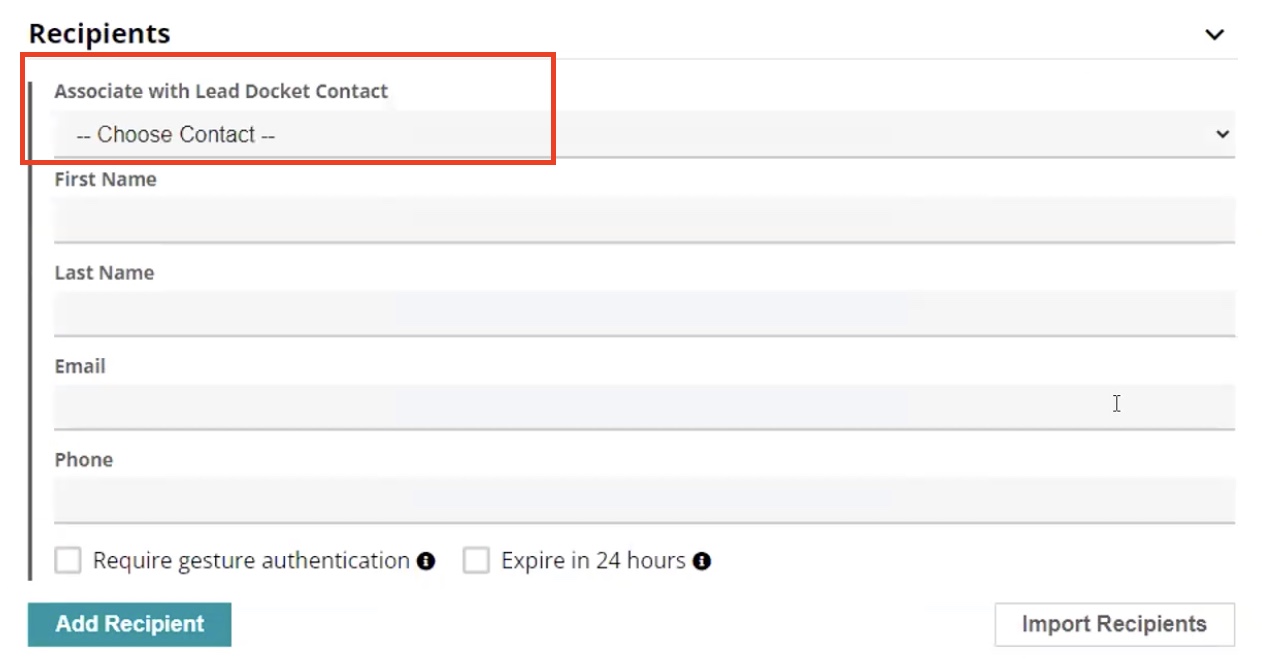Focus the First Name input field
Screen dimensions: 1262x660
(644, 220)
